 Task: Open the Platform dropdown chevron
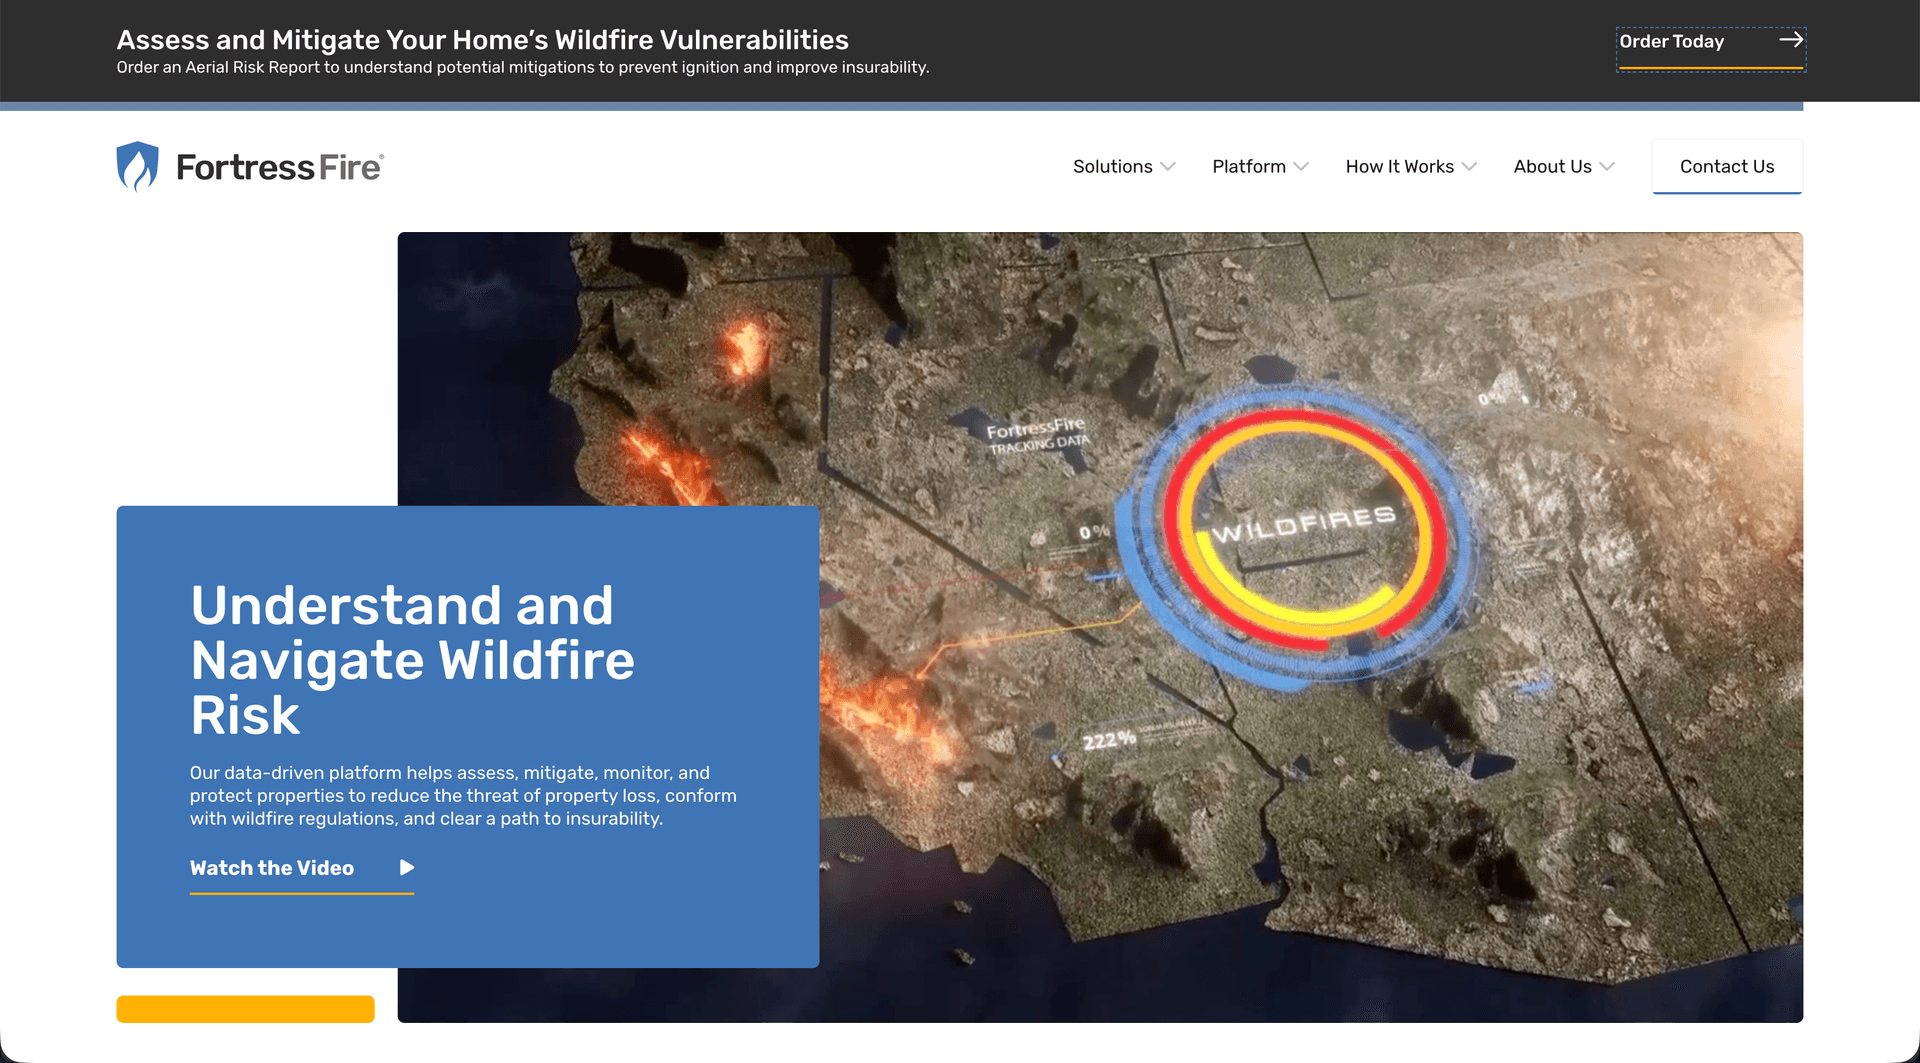(x=1301, y=167)
